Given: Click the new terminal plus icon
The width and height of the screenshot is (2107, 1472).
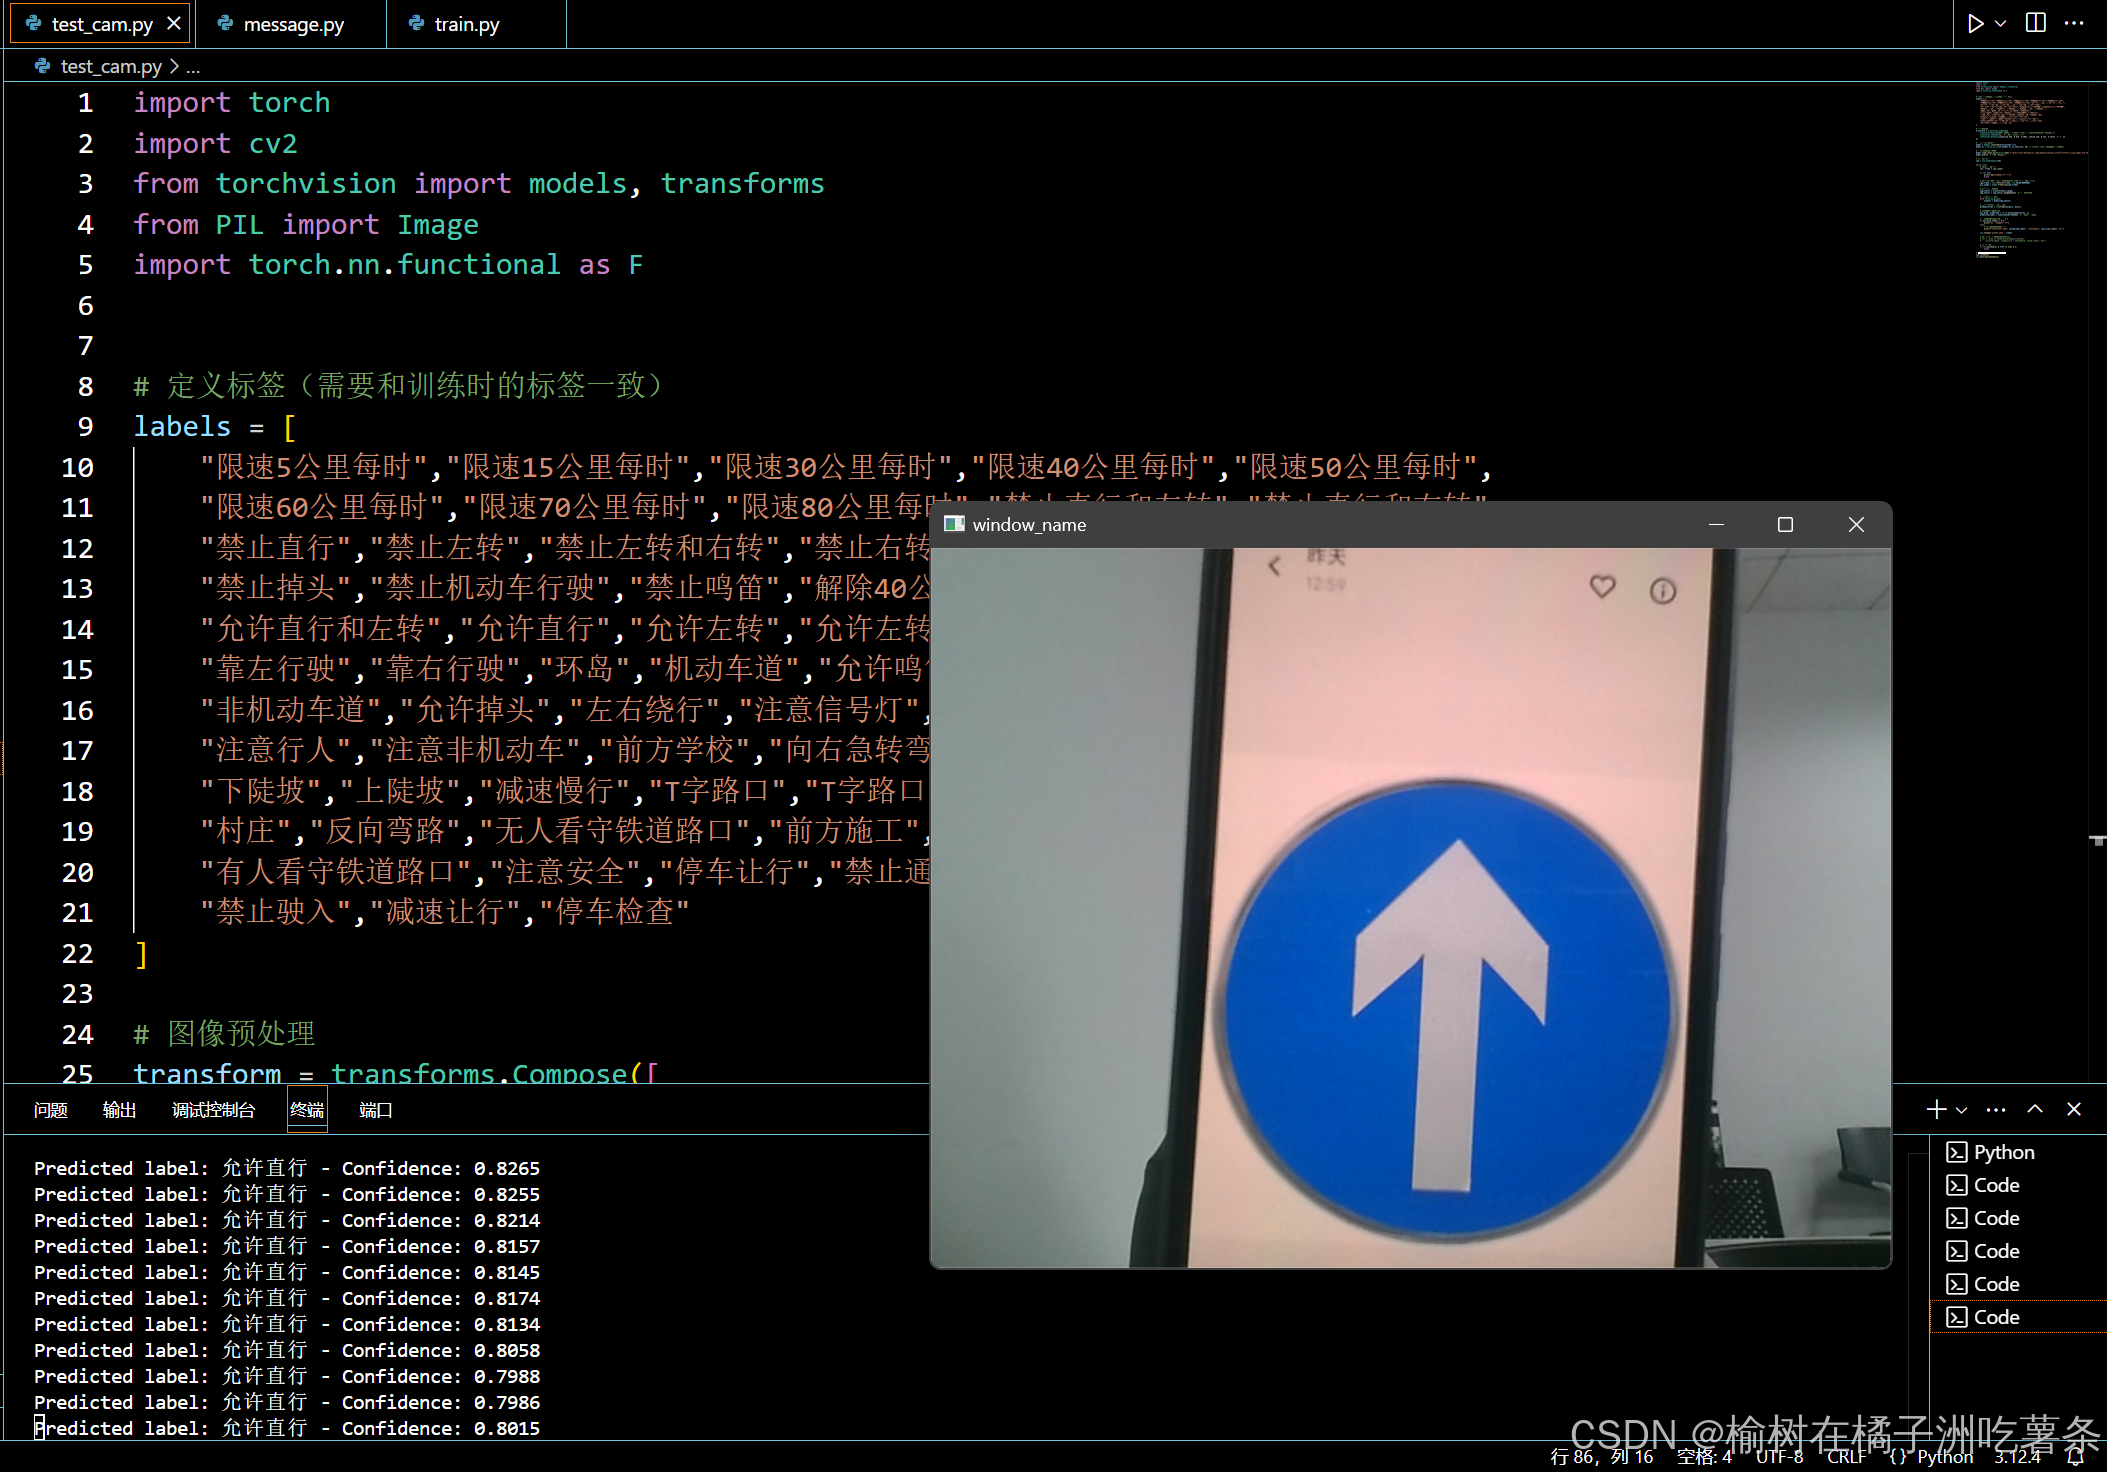Looking at the screenshot, I should pyautogui.click(x=1936, y=1110).
